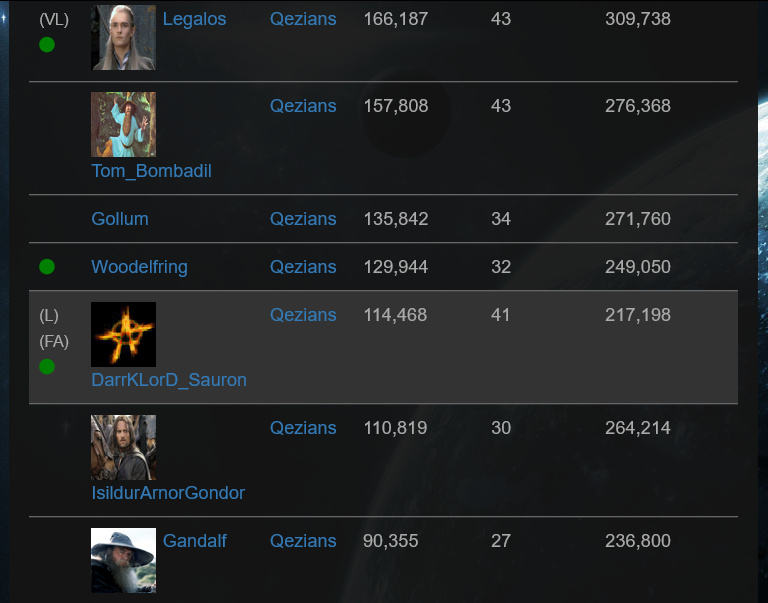Click DarrKLorD_Sauron's flaming star avatar
Screen dimensions: 768x603
tap(123, 334)
